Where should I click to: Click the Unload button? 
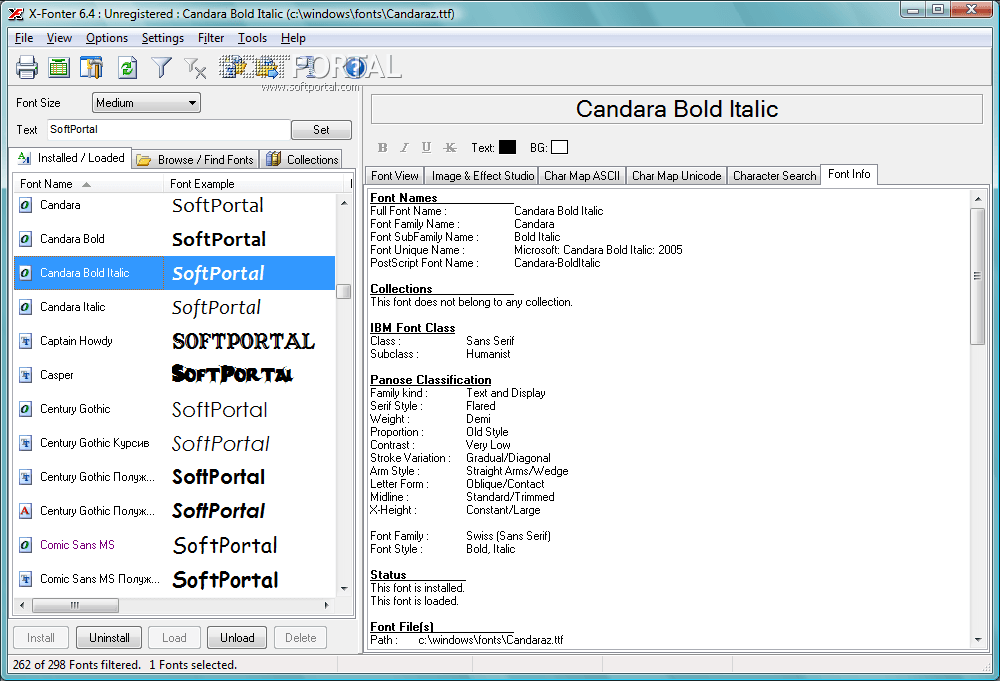(237, 638)
